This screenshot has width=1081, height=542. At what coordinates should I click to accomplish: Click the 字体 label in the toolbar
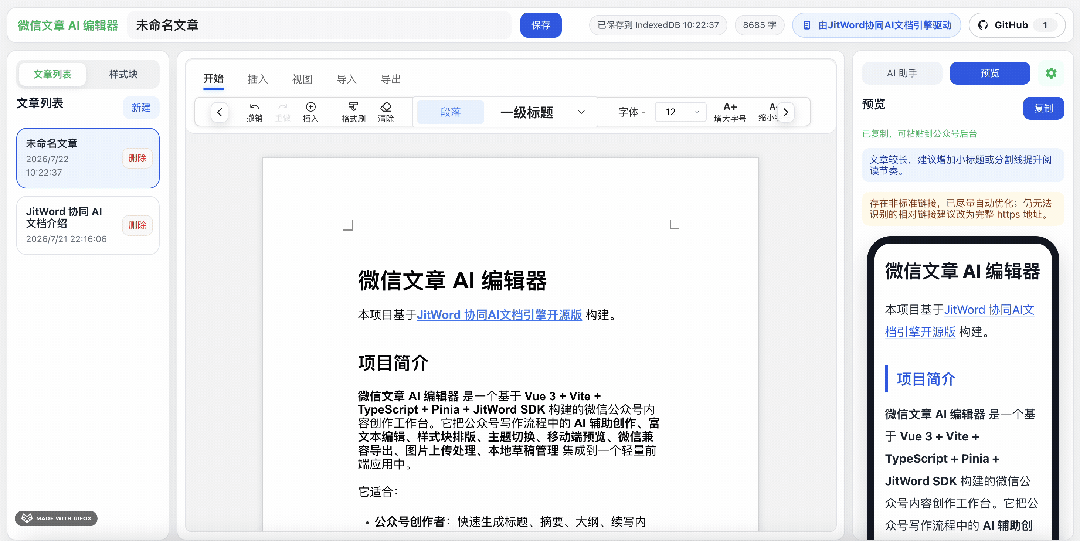click(x=628, y=112)
